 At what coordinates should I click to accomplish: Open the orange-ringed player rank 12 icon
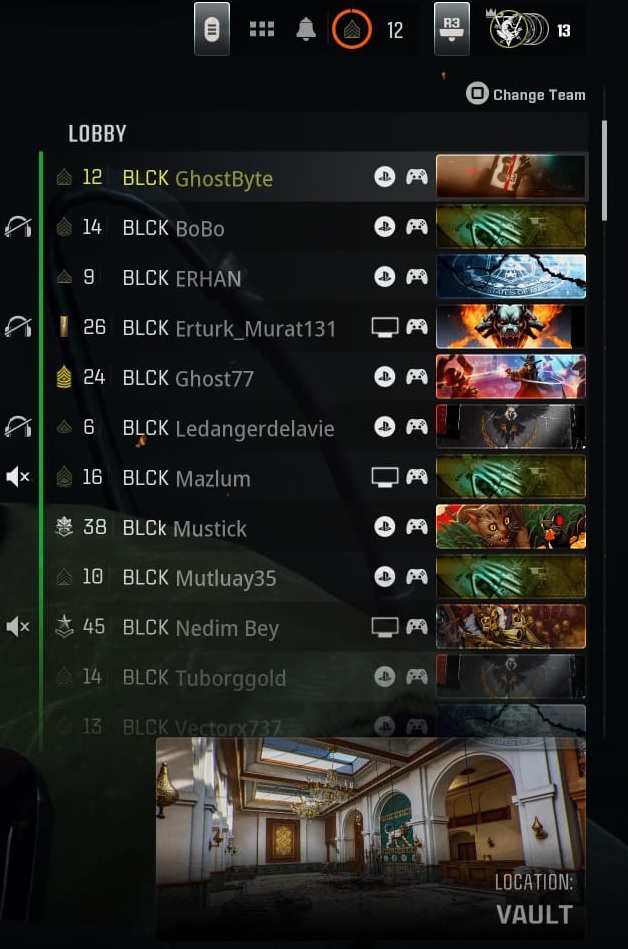(352, 29)
